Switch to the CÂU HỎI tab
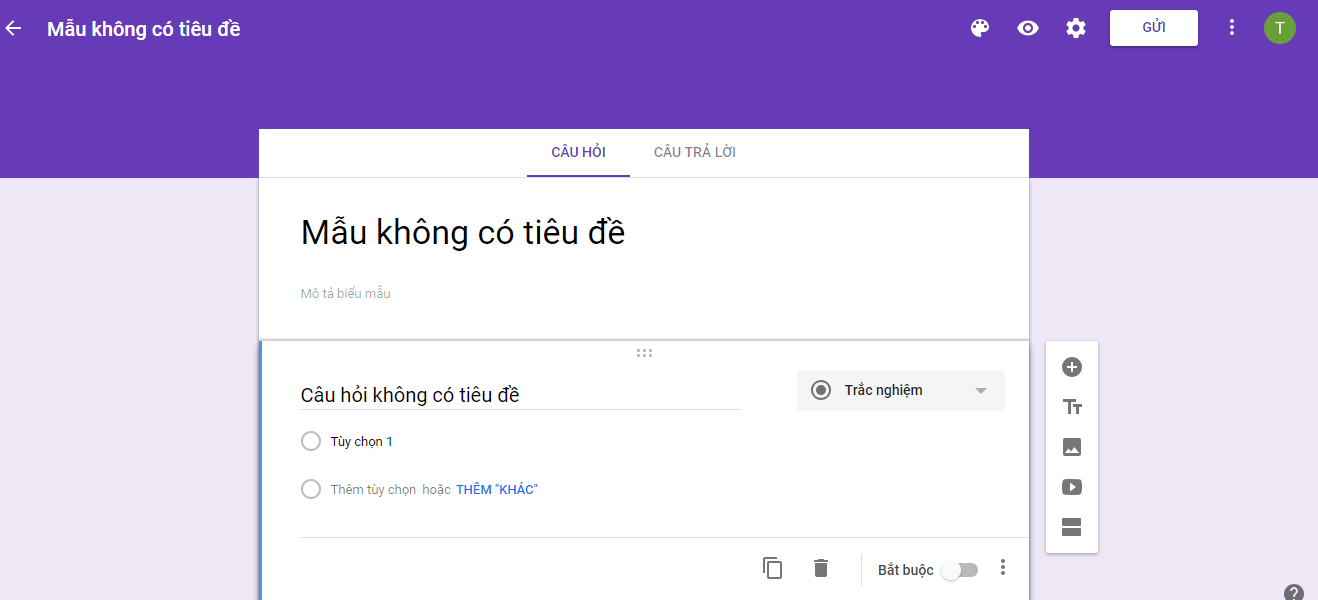 [578, 152]
